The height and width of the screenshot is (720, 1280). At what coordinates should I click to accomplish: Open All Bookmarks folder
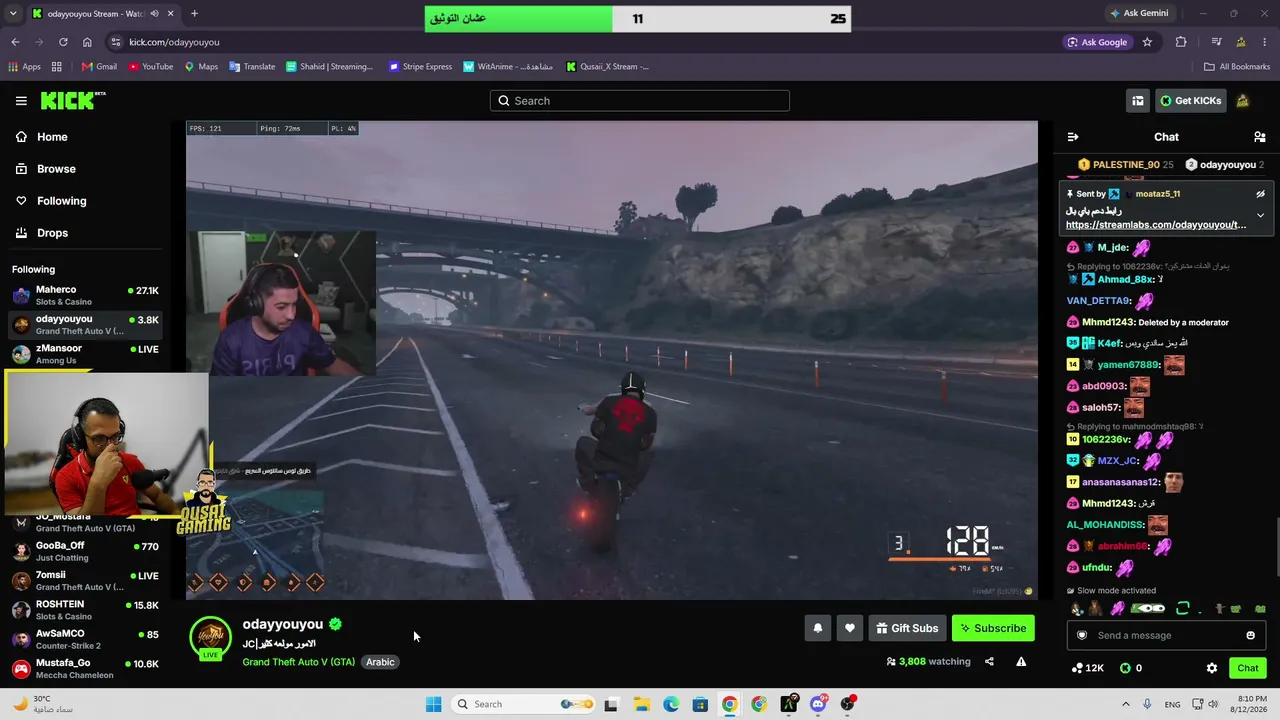1236,67
